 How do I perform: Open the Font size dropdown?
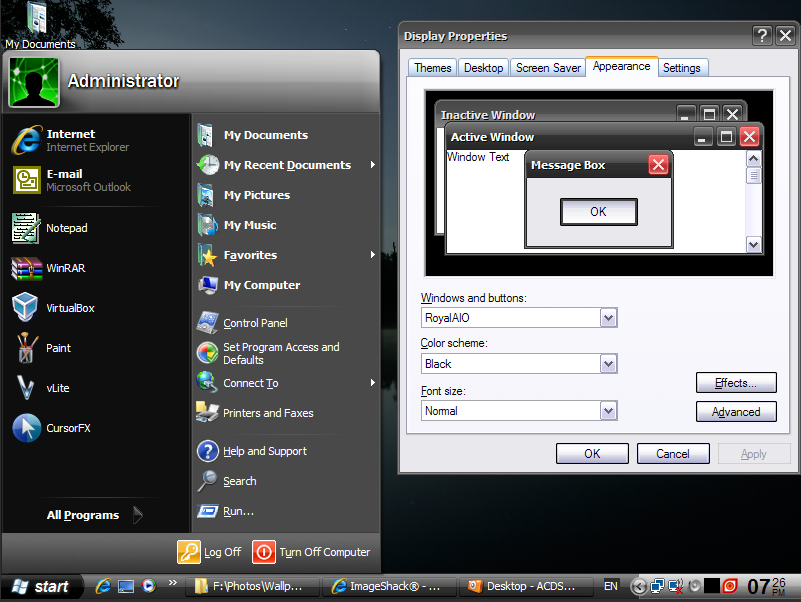608,410
